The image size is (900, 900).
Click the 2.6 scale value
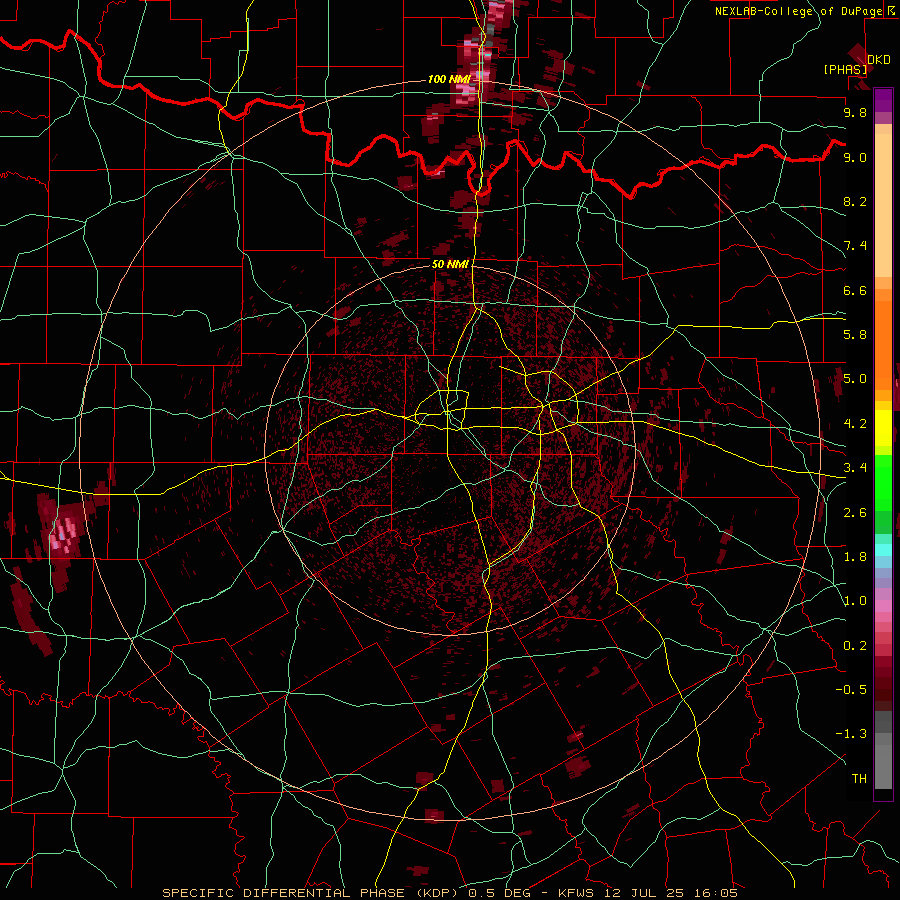855,513
